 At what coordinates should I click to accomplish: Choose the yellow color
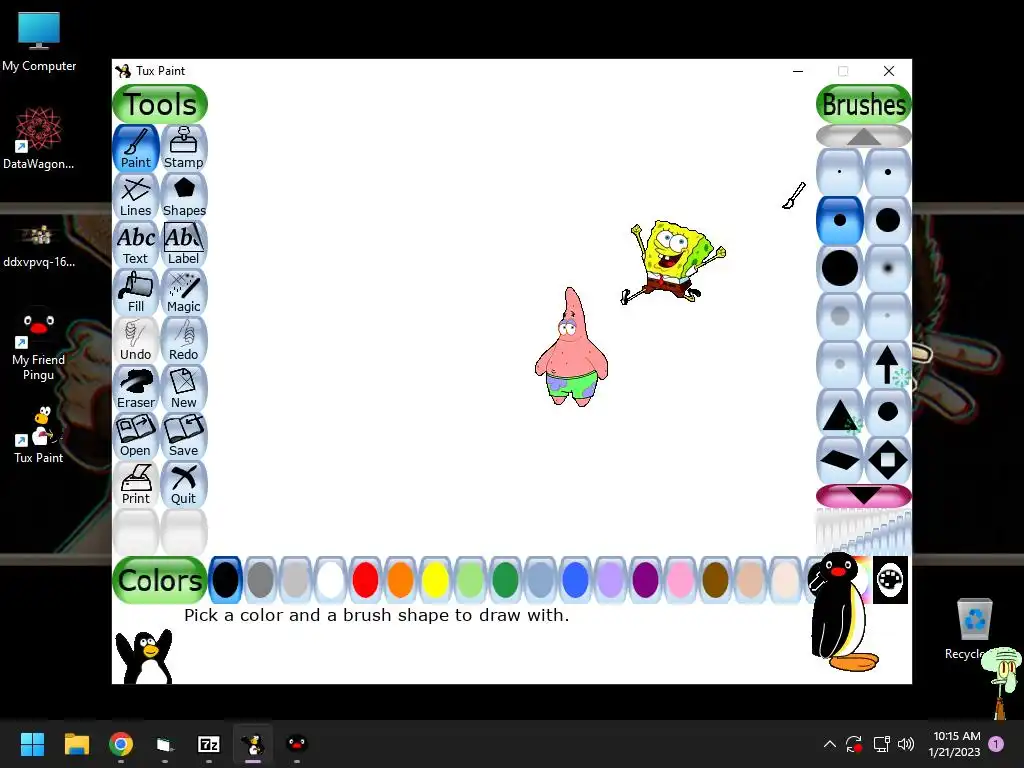(436, 579)
